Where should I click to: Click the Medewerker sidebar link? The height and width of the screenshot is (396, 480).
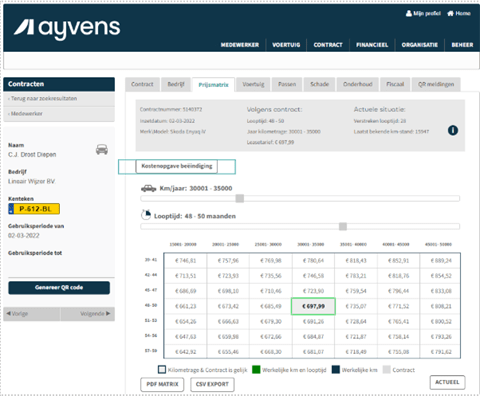(59, 114)
